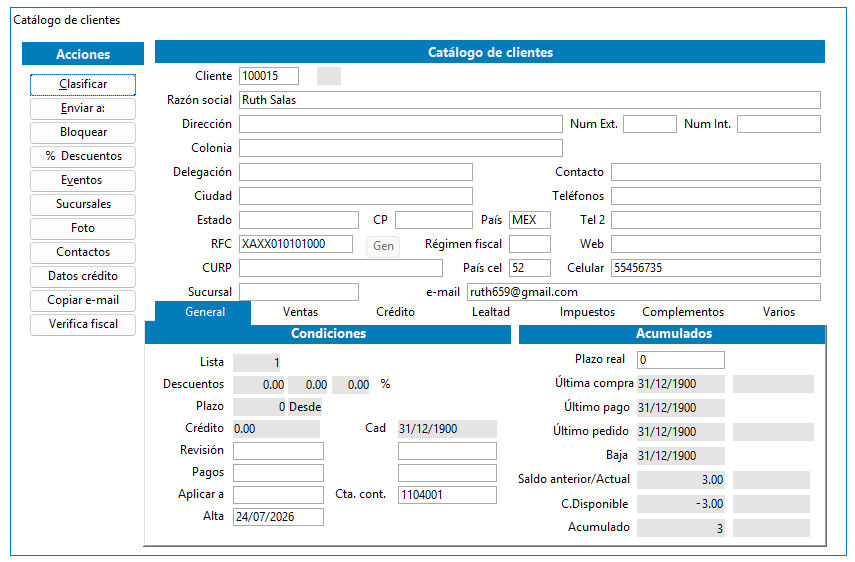Focus the Dirección input field
This screenshot has height=562, width=855.
[401, 124]
